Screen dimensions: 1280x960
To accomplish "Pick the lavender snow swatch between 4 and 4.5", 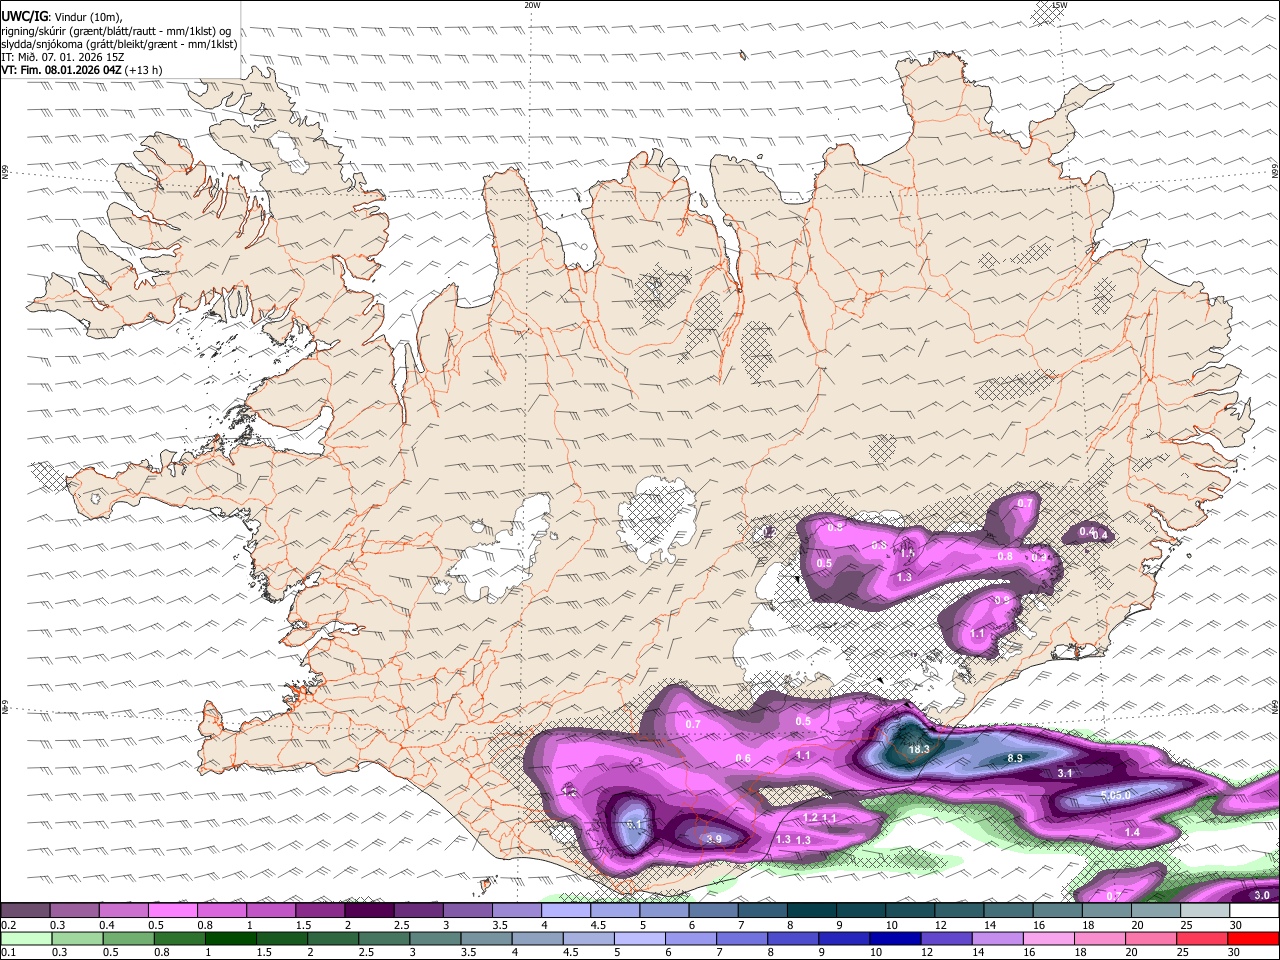I will [x=564, y=911].
